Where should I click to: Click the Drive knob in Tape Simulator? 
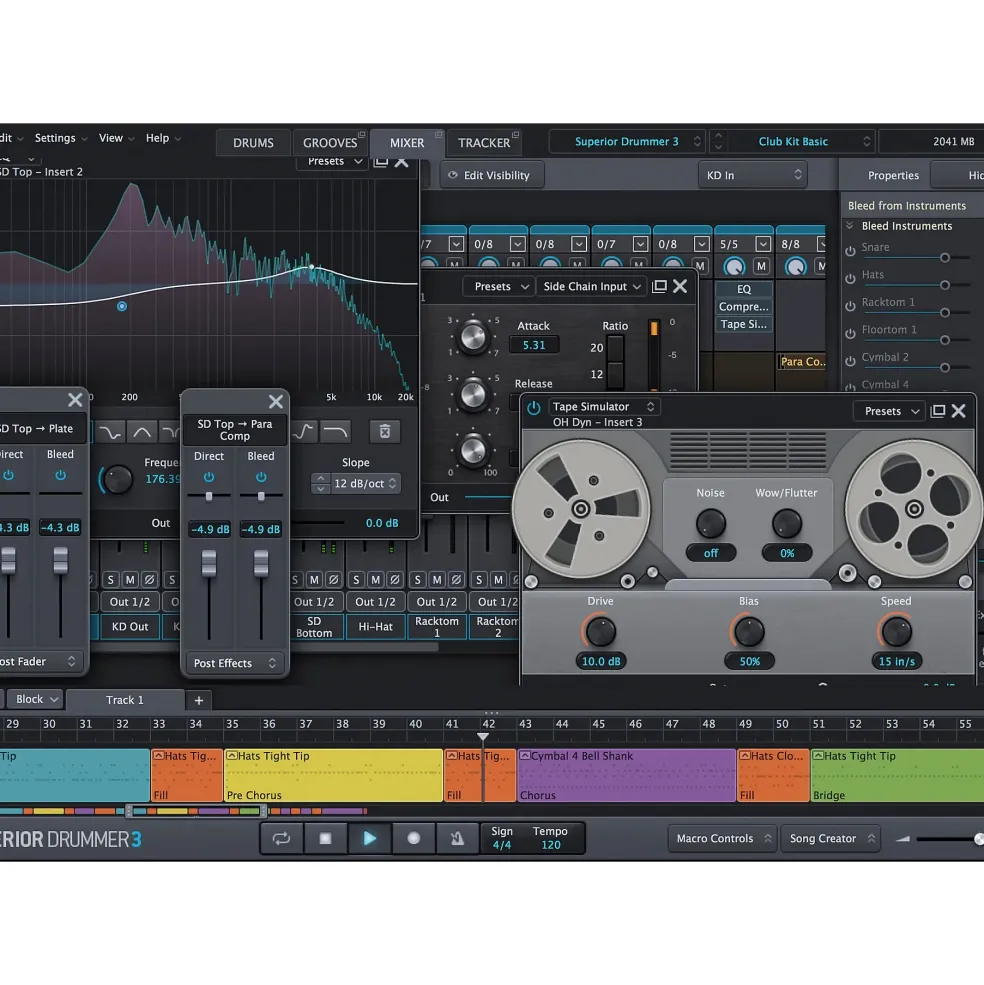pyautogui.click(x=600, y=631)
